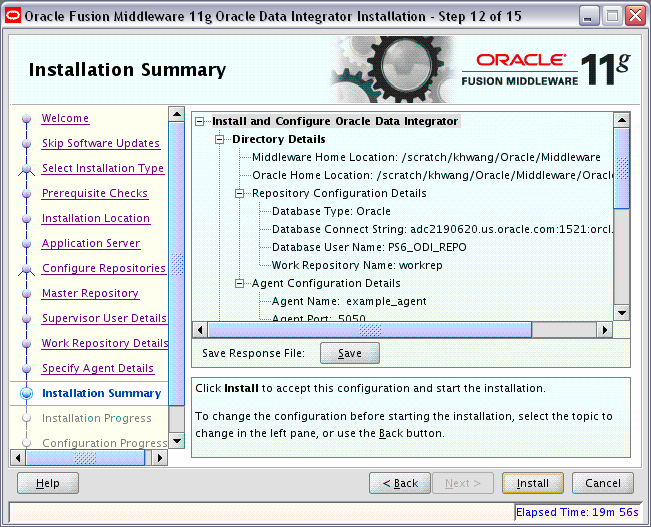Image resolution: width=651 pixels, height=527 pixels.
Task: Click the step list scroll down arrow
Action: click(177, 441)
